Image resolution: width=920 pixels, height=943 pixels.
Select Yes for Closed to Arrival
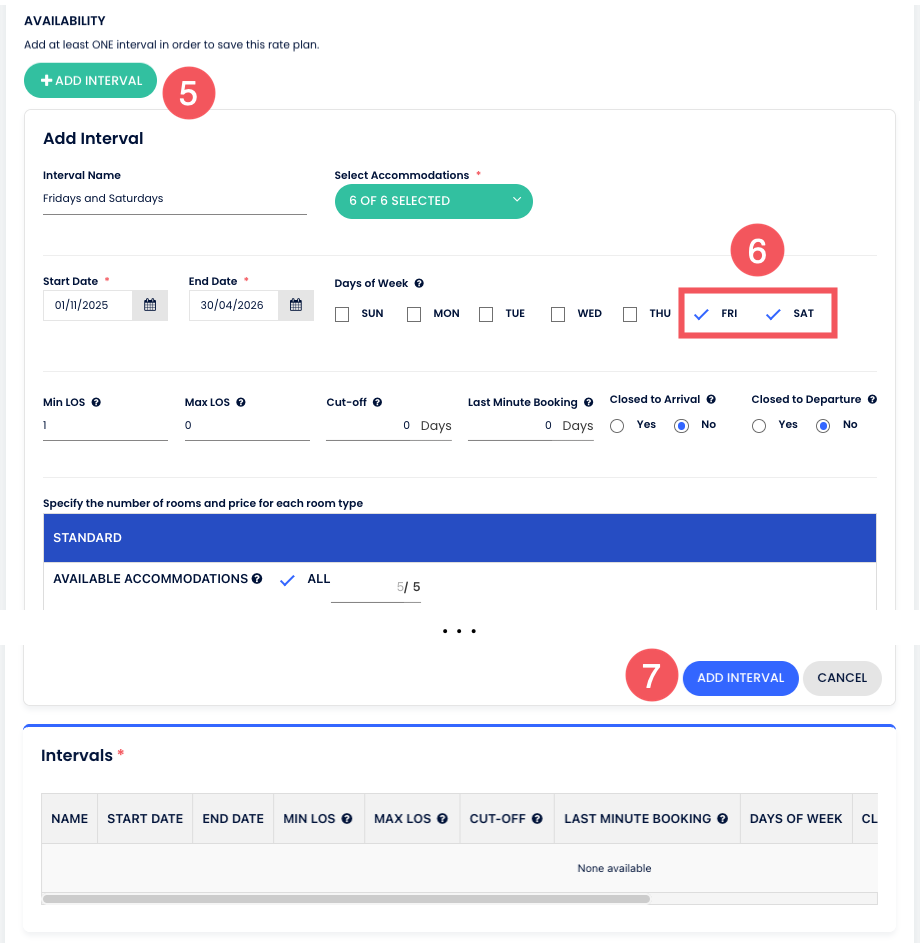pyautogui.click(x=617, y=426)
